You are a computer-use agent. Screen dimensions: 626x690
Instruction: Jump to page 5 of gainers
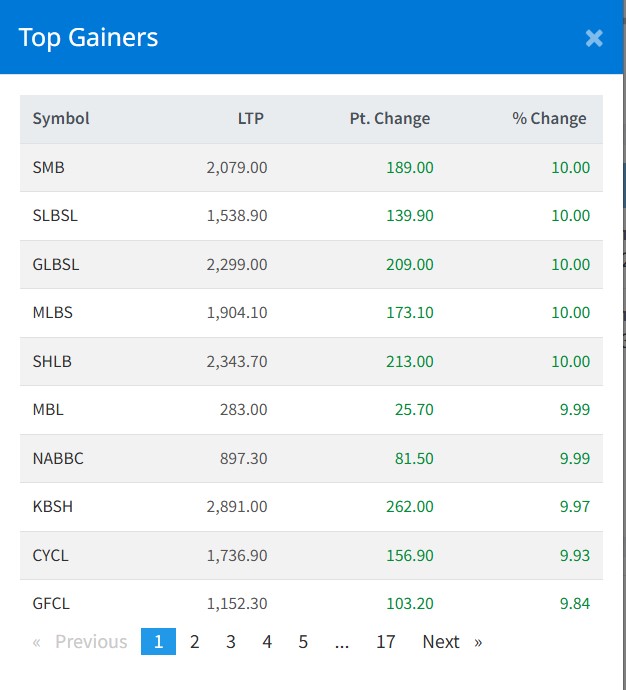coord(303,642)
